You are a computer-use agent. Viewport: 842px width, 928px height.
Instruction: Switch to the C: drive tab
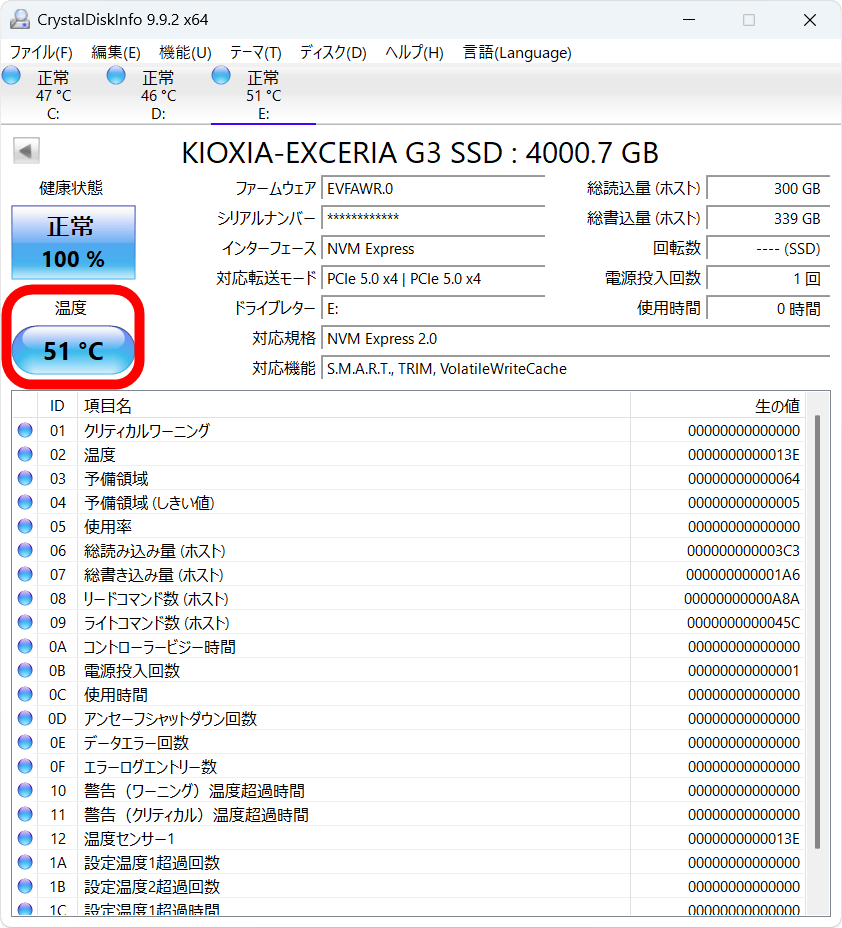(53, 95)
